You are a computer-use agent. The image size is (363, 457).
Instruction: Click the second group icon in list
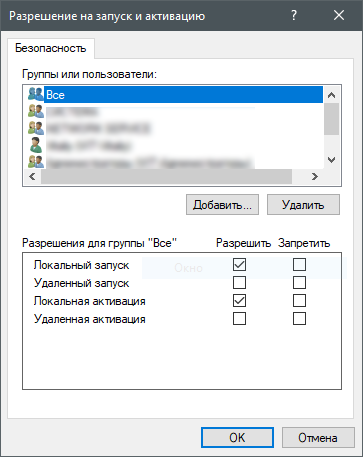click(36, 111)
